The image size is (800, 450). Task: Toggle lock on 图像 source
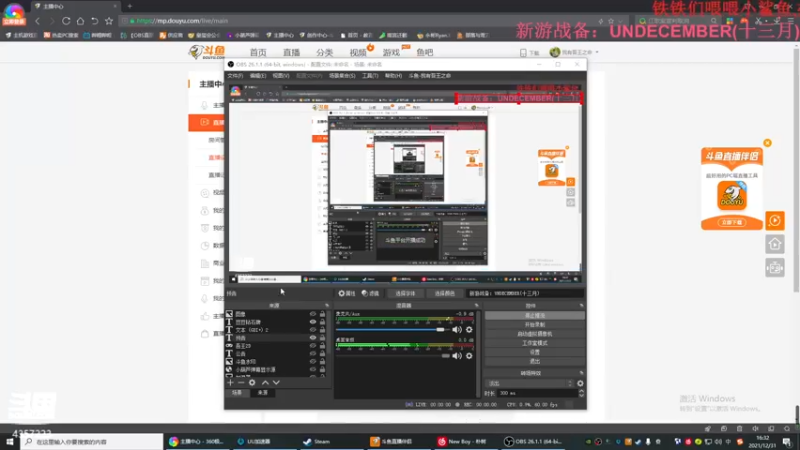tap(322, 314)
